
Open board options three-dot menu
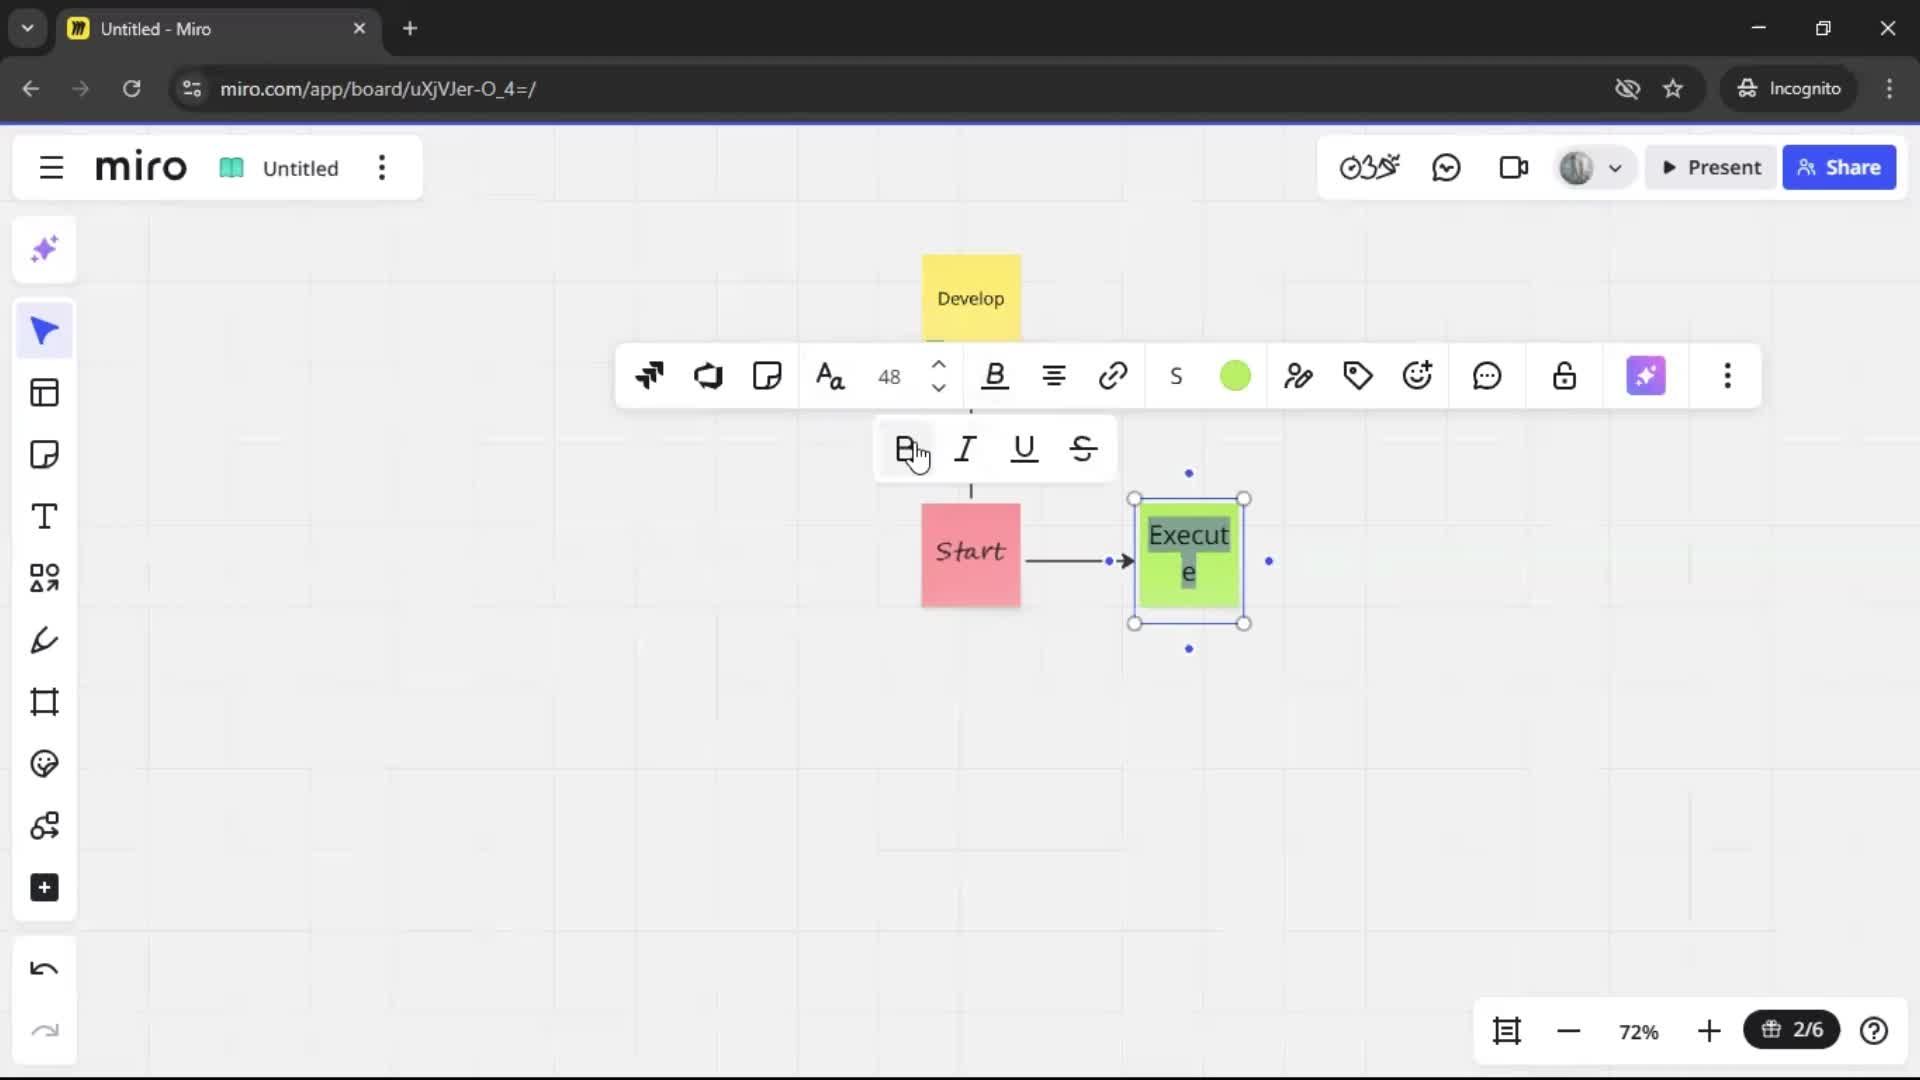coord(382,168)
